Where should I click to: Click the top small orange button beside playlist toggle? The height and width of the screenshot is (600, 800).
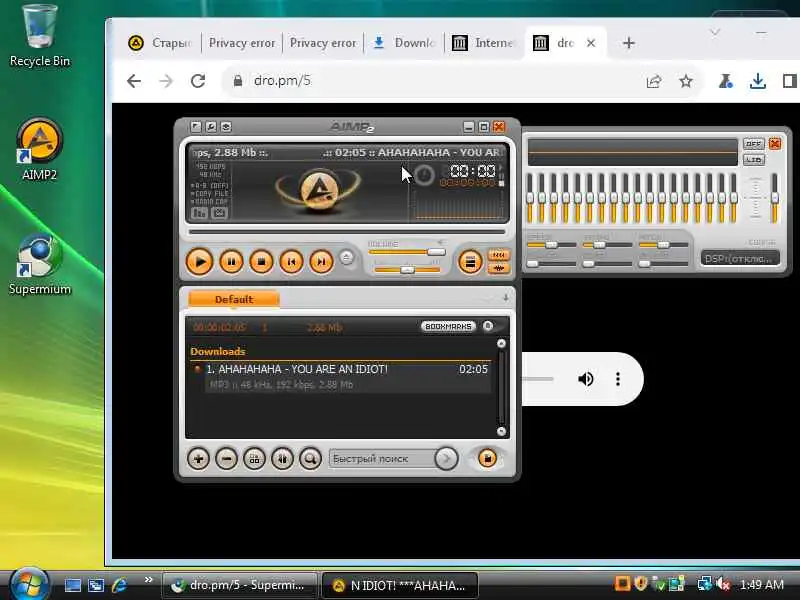point(498,255)
